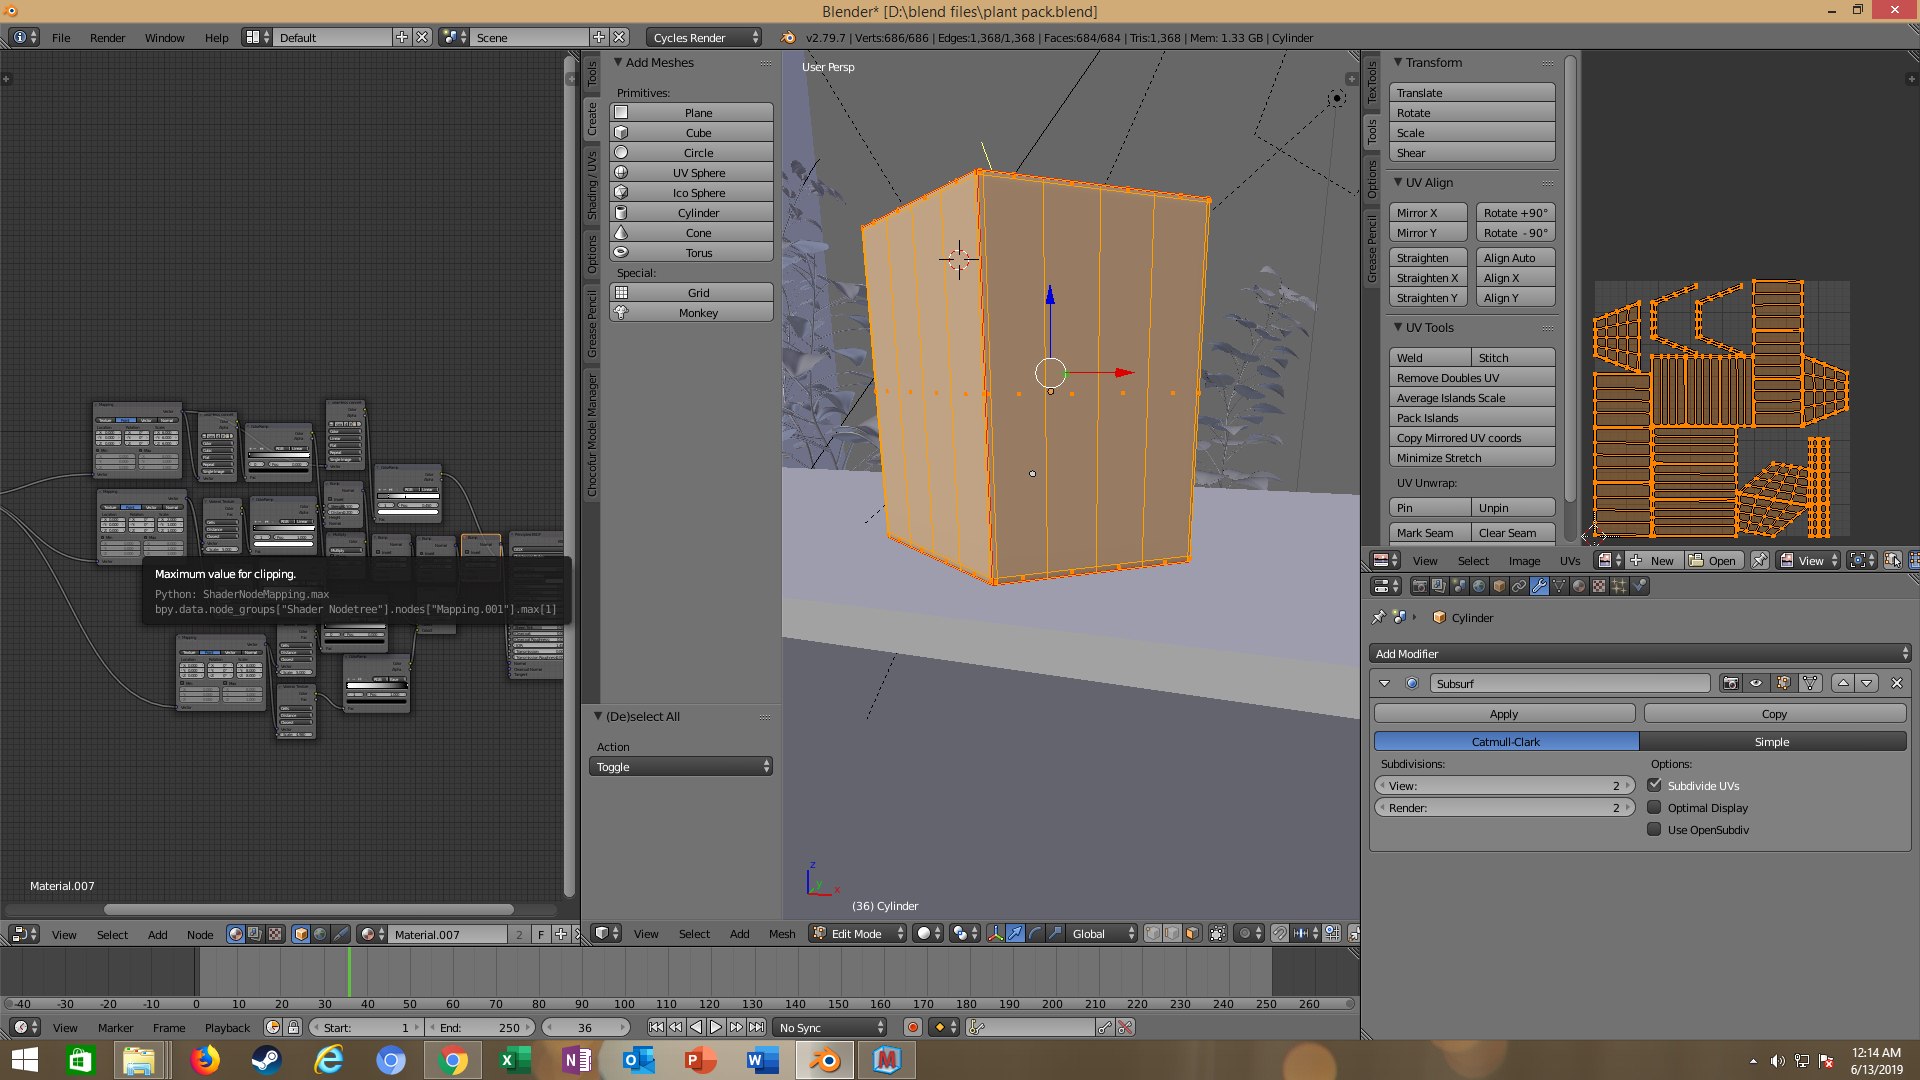Toggle Subsurf viewport visibility (eye icon)

[x=1756, y=683]
